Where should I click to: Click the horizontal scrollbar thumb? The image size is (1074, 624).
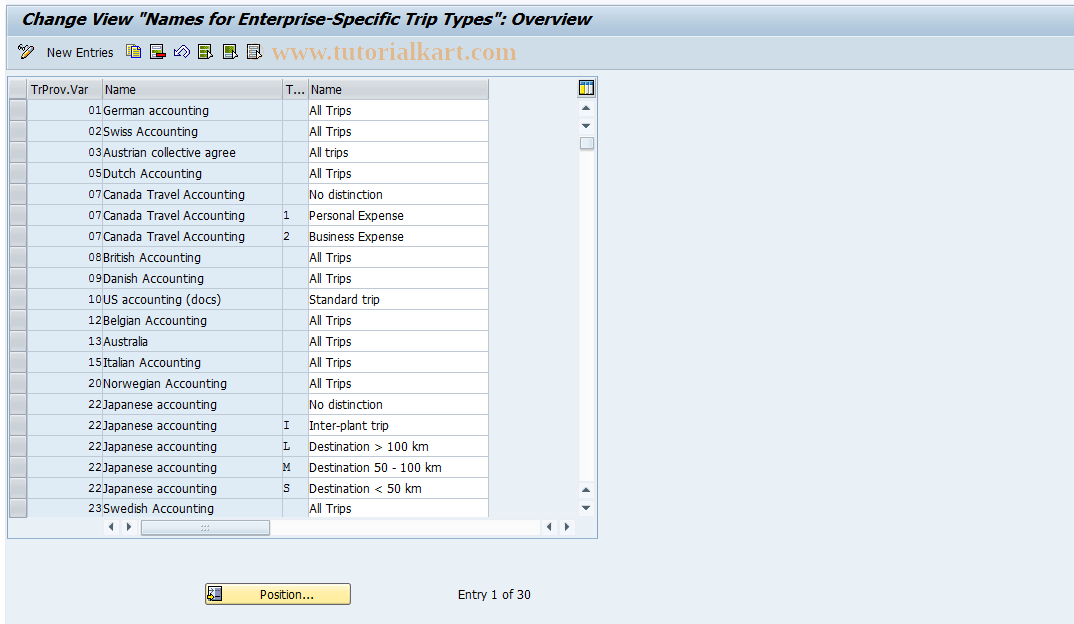tap(205, 527)
